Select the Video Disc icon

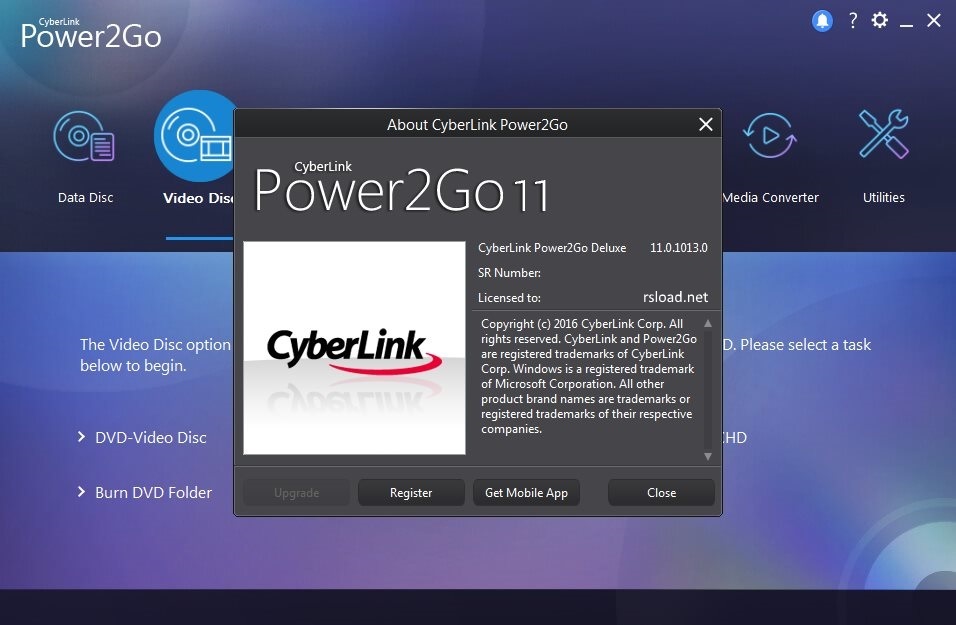click(194, 136)
